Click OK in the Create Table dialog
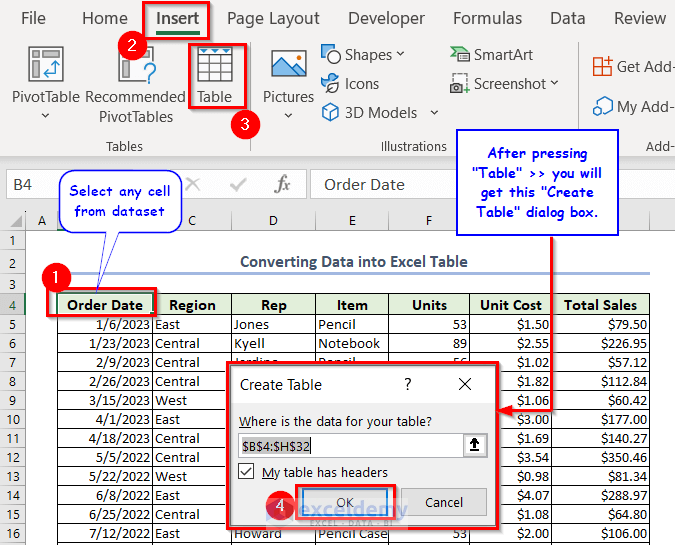This screenshot has width=675, height=545. click(x=345, y=502)
